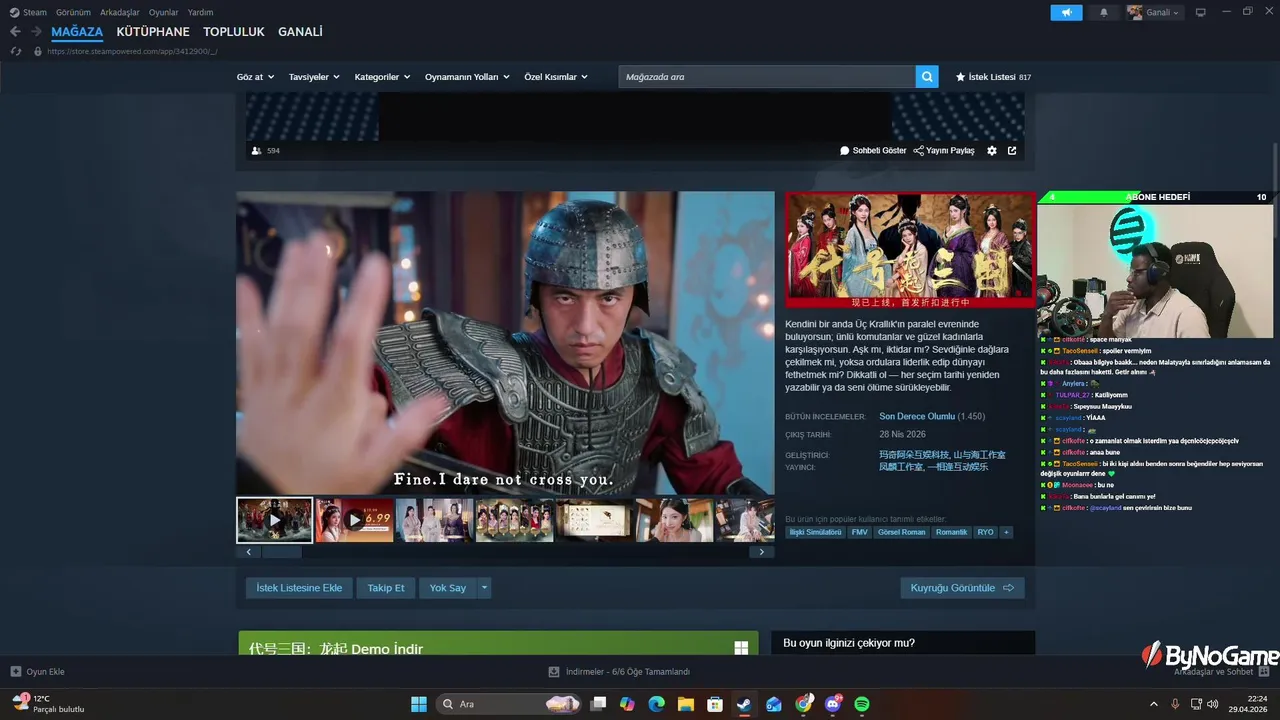Viewport: 1280px width, 720px height.
Task: Open Microsoft Edge from the taskbar
Action: (656, 704)
